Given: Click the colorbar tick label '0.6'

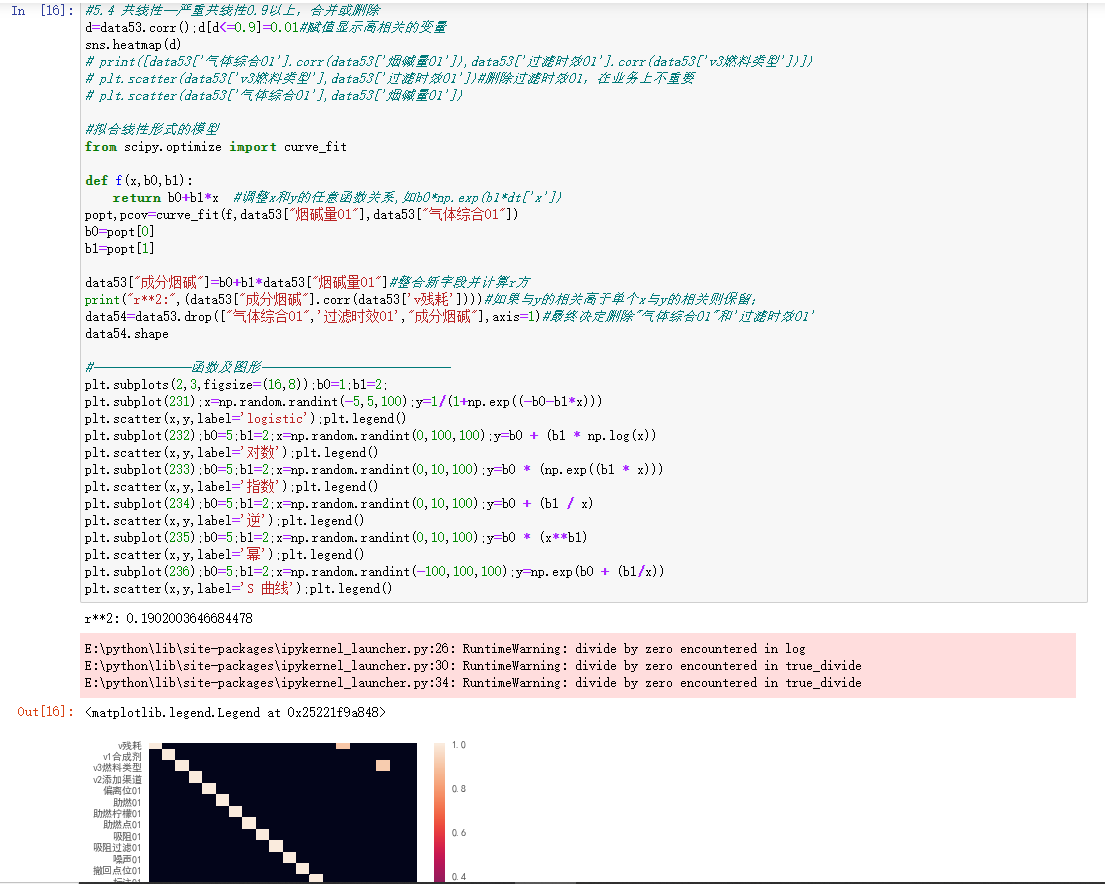Looking at the screenshot, I should pos(459,833).
